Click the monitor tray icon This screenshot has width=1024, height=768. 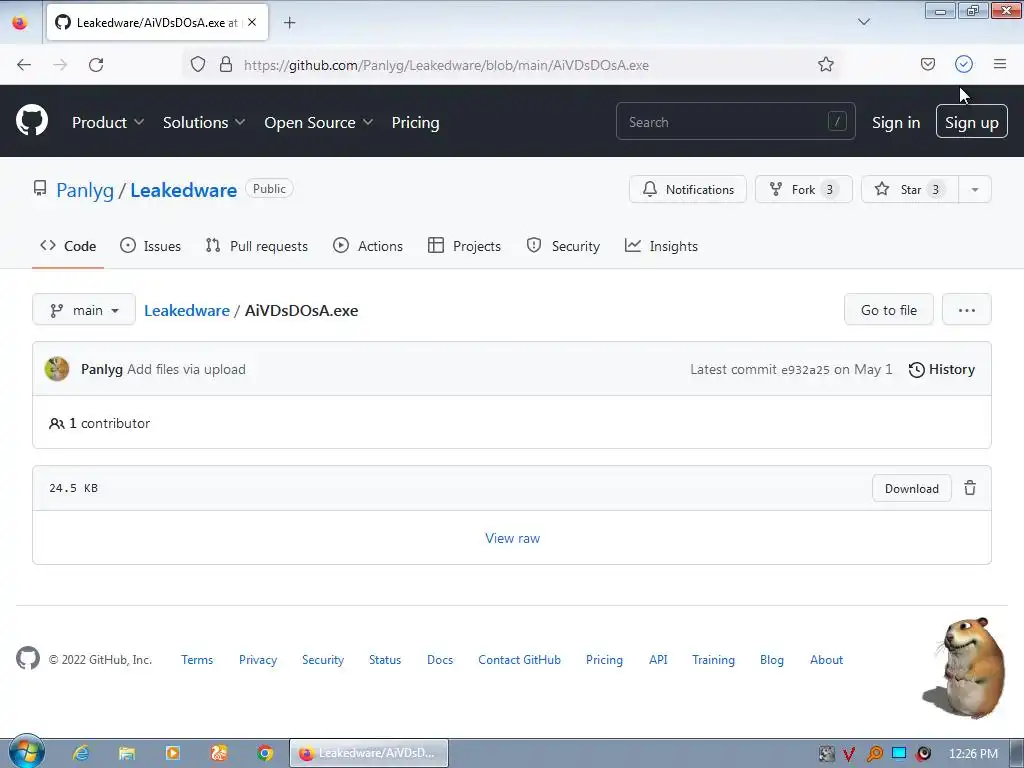coord(899,753)
